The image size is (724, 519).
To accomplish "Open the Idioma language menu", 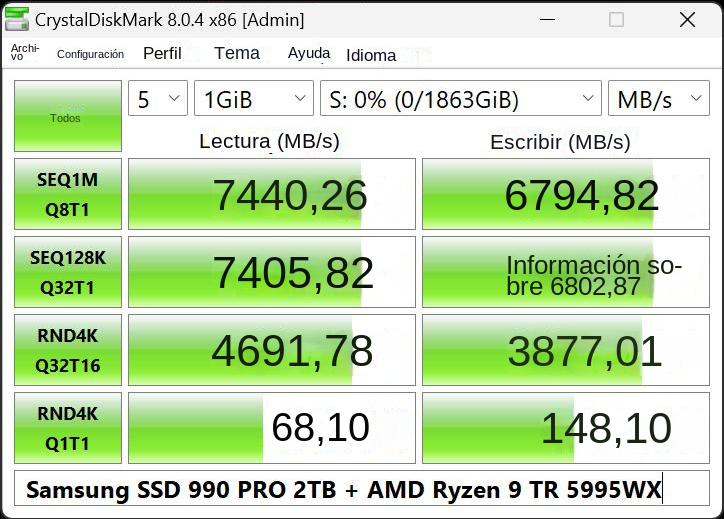I will 371,55.
